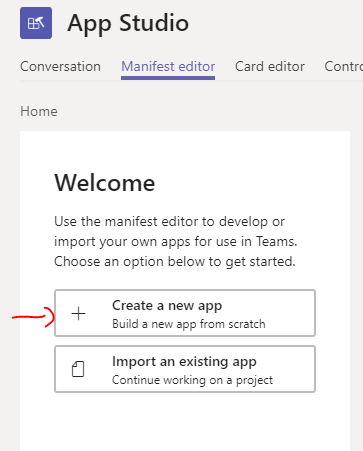Click the 'Import an existing app' title label
The image size is (363, 451).
tap(184, 362)
